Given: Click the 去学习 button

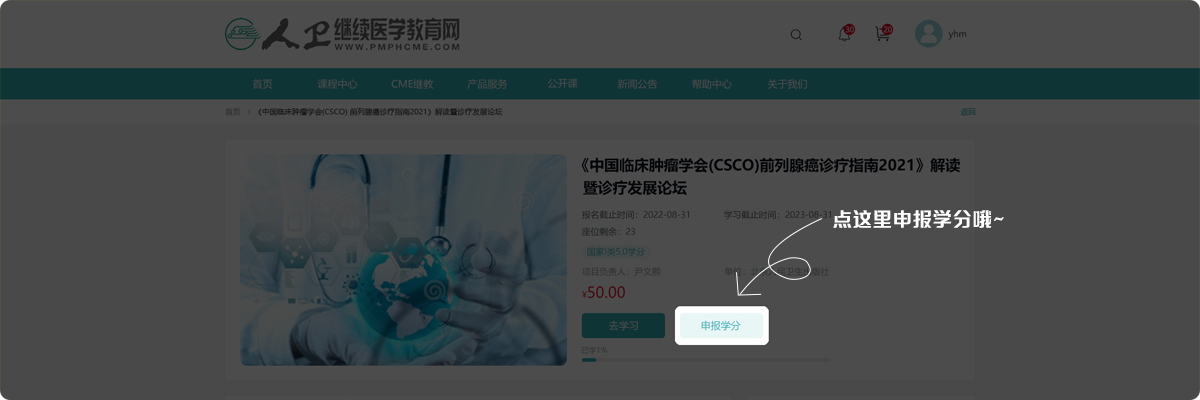Looking at the screenshot, I should pos(623,325).
